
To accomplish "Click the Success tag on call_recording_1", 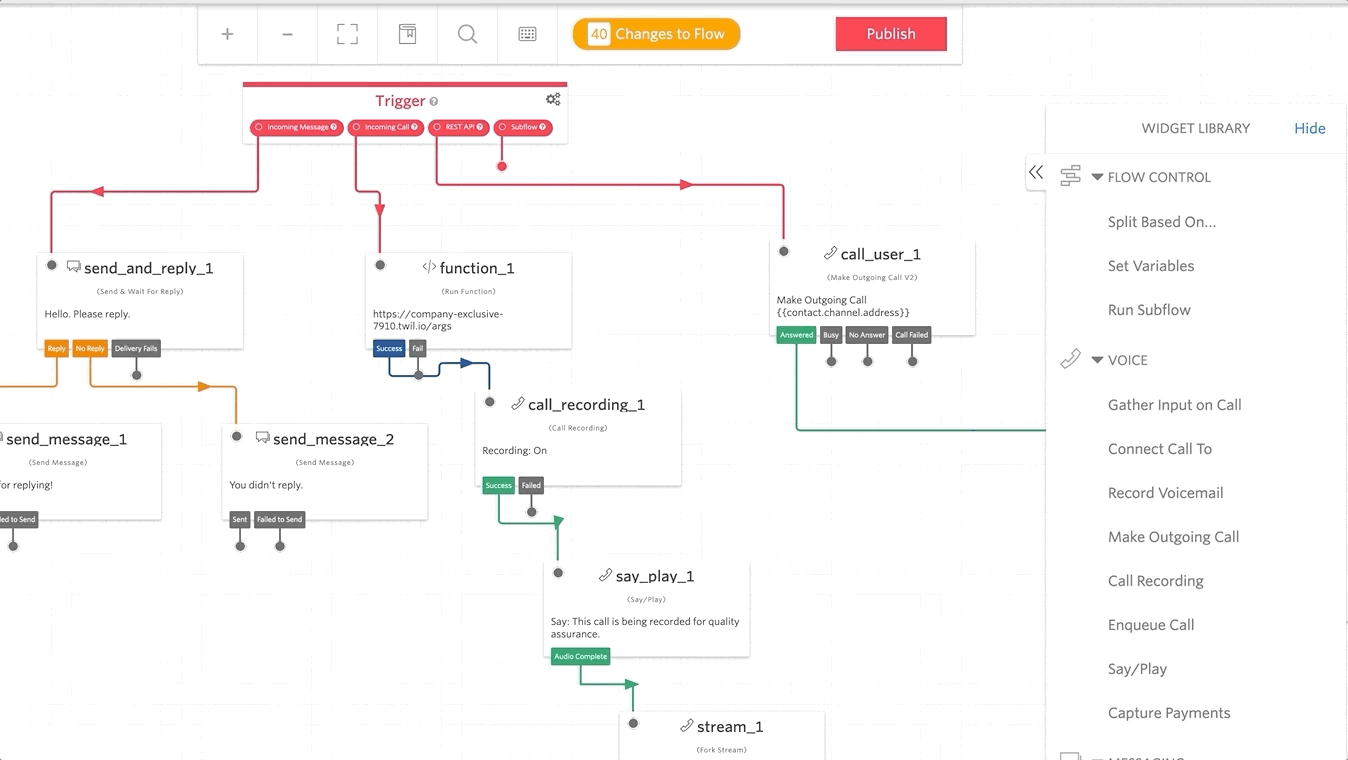I will click(x=498, y=485).
